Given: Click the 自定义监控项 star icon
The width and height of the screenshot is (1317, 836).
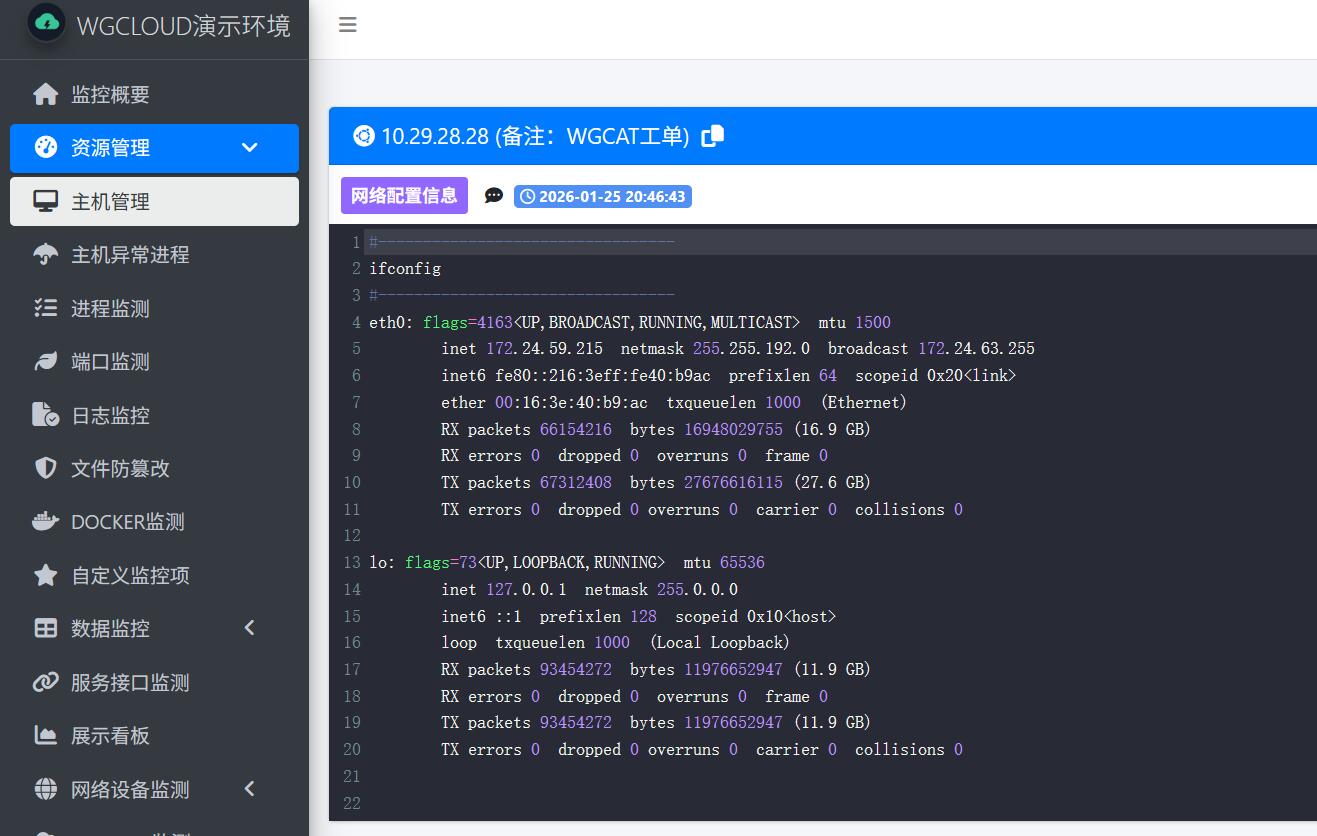Looking at the screenshot, I should tap(45, 574).
